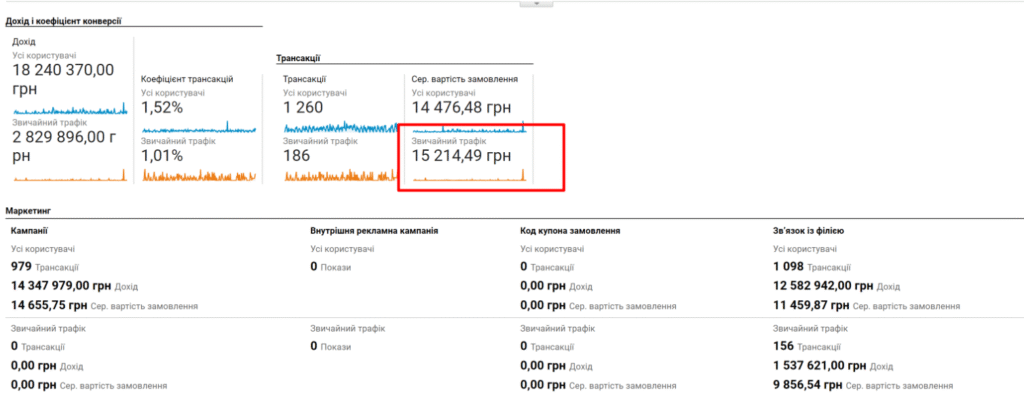Open the blue all-users revenue sparkline
The width and height of the screenshot is (1024, 396).
click(70, 108)
